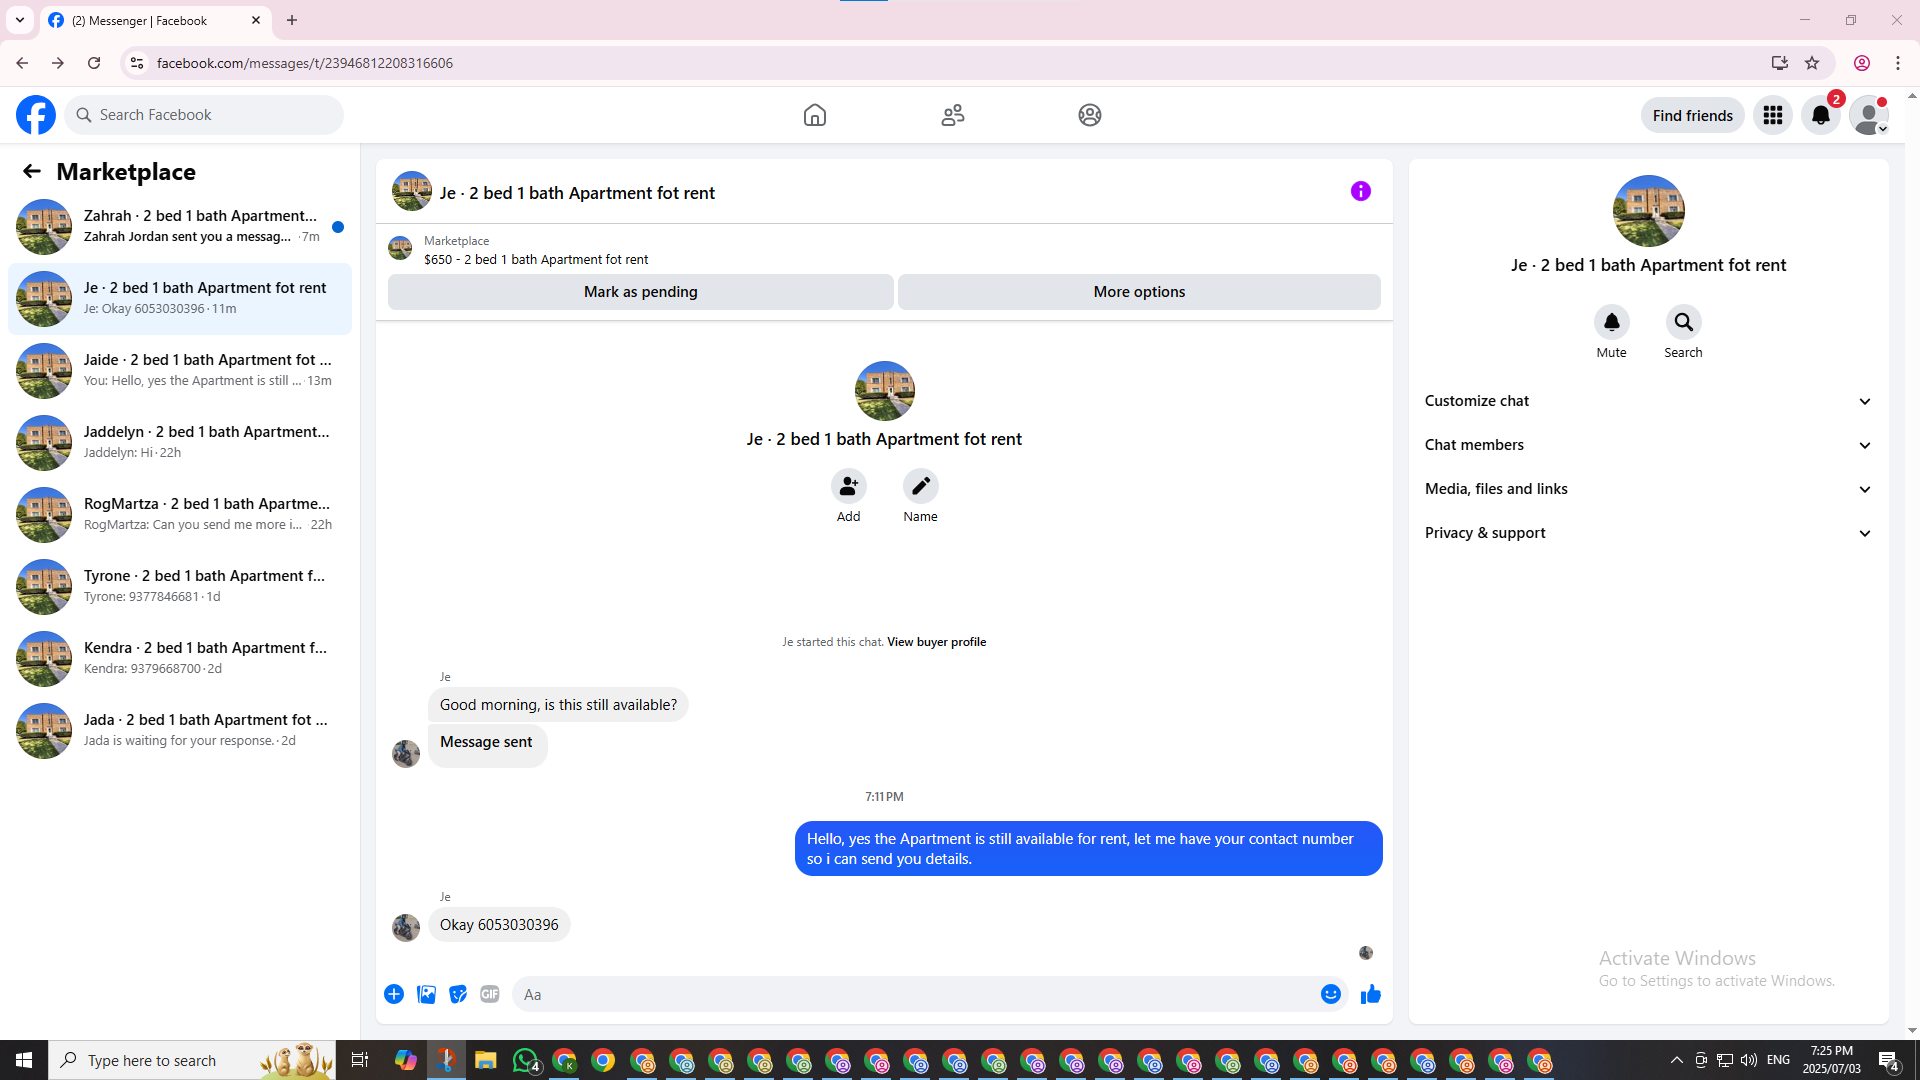Screen dimensions: 1920x1080
Task: Open more actions plus icon
Action: tap(394, 994)
